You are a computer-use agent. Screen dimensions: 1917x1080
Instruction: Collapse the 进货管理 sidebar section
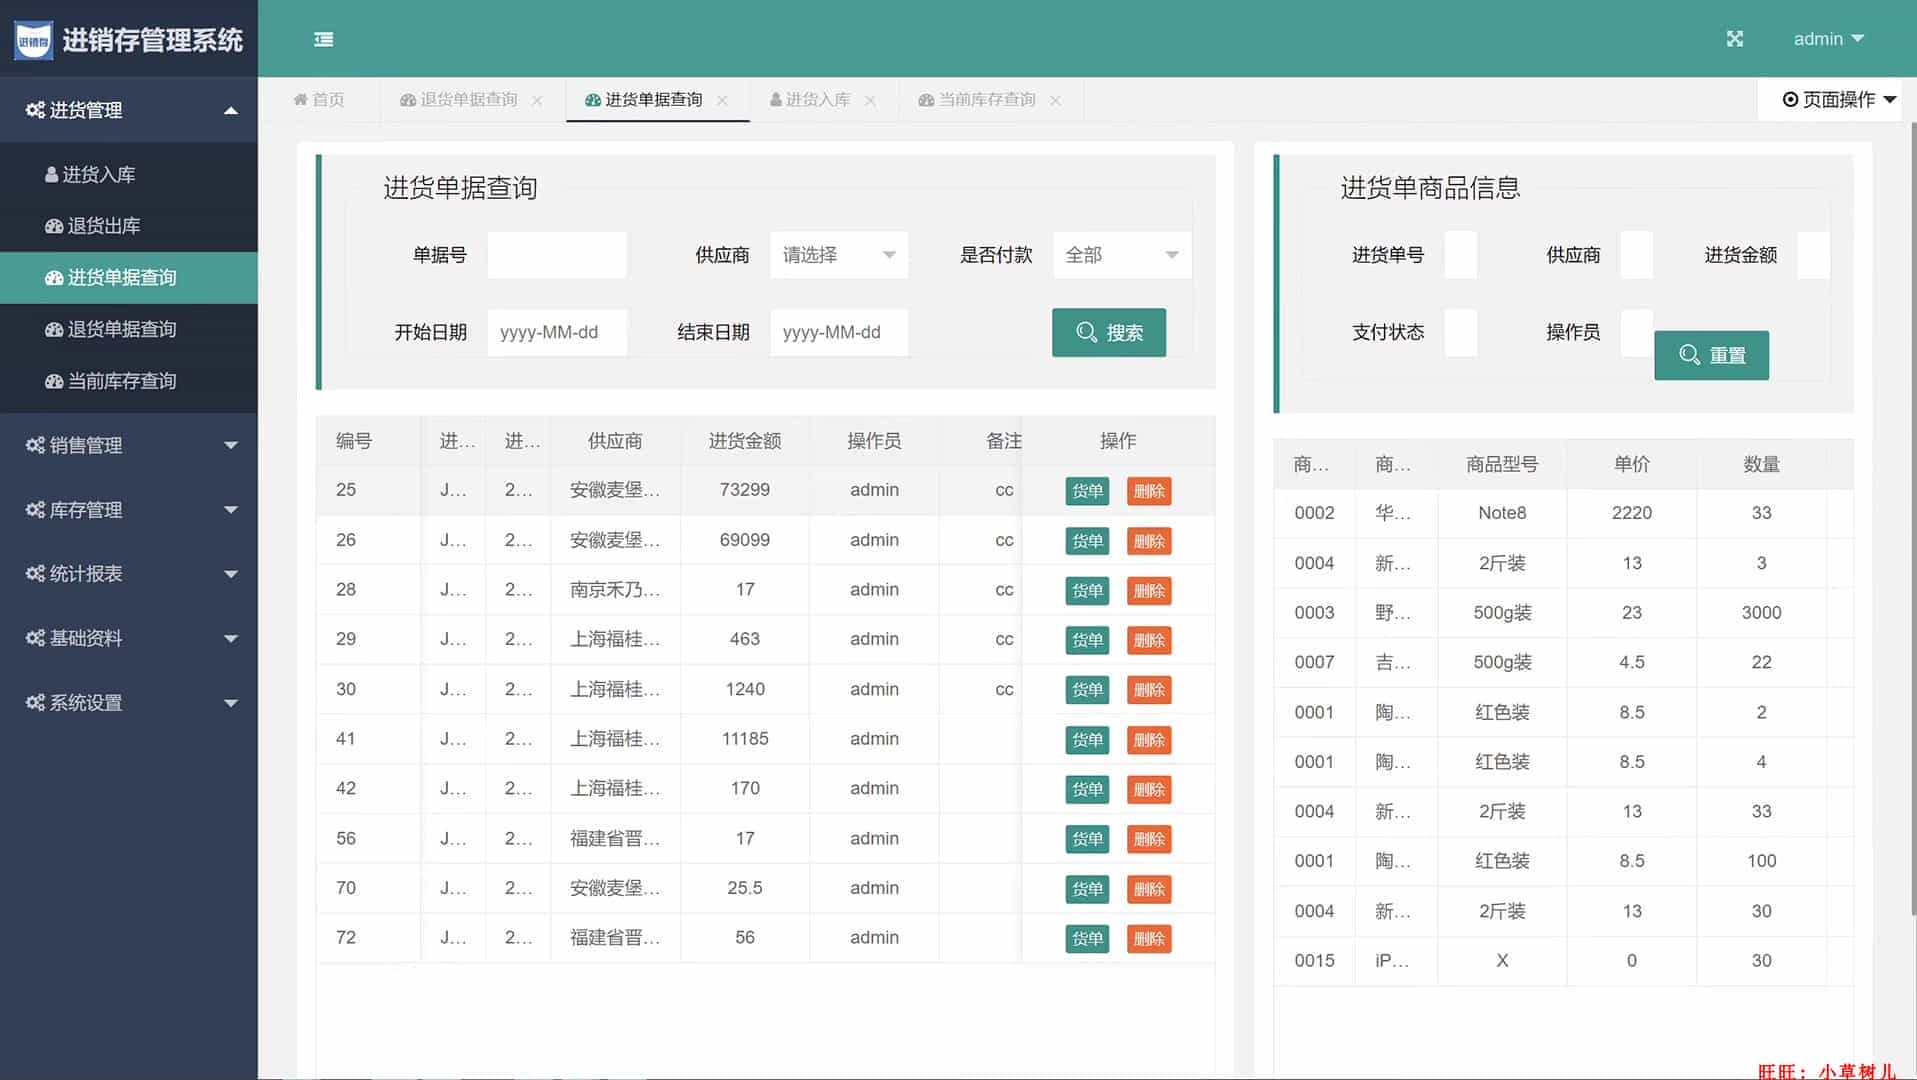129,110
